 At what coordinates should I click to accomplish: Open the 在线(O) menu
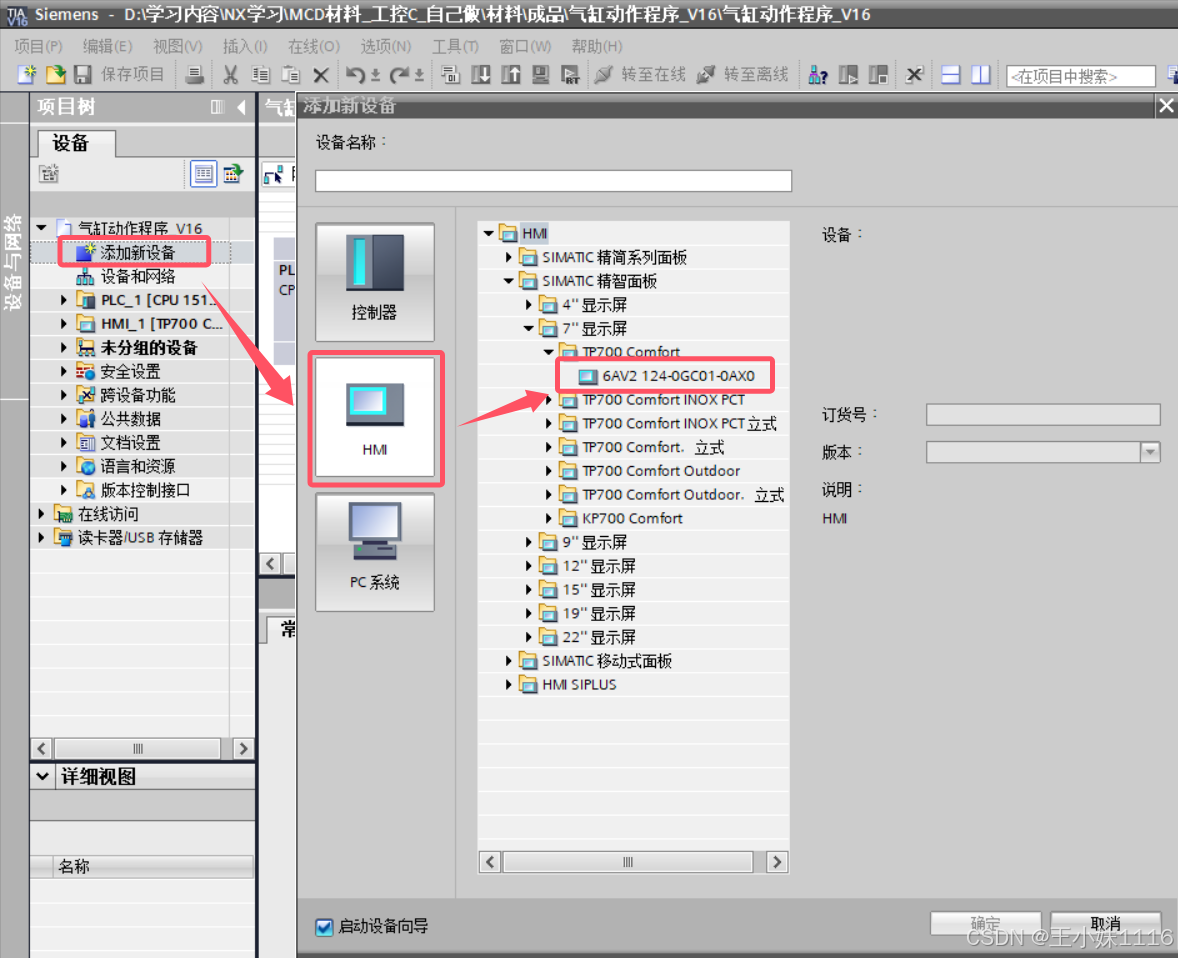point(314,47)
